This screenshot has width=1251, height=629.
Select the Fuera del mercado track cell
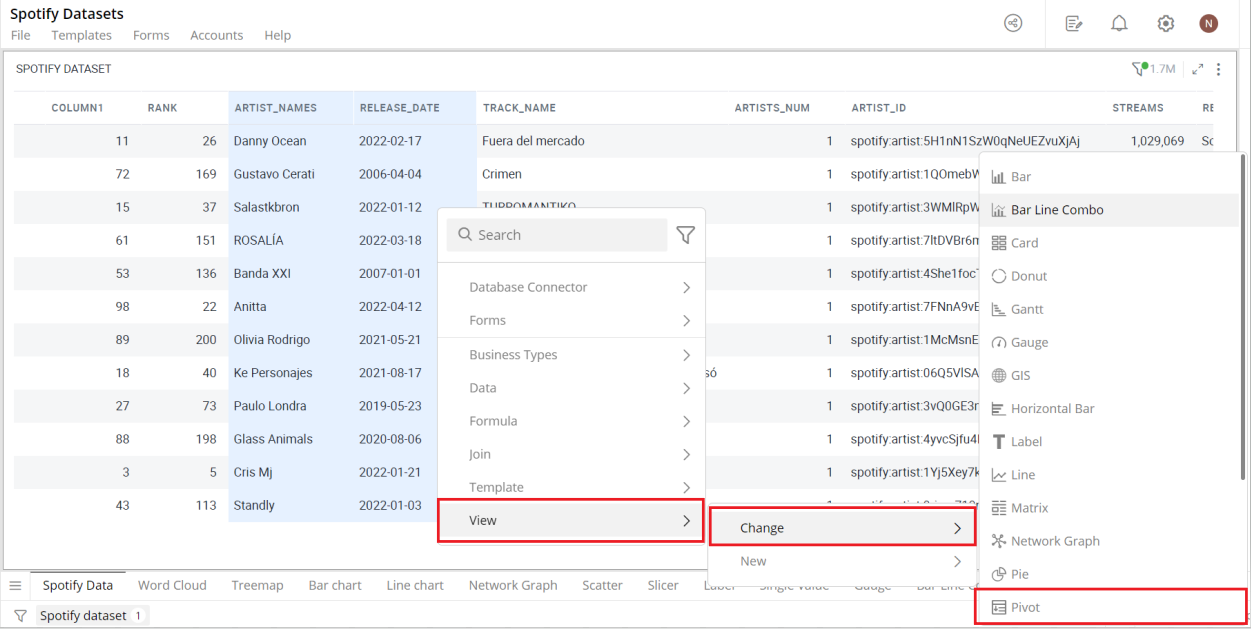coord(533,141)
